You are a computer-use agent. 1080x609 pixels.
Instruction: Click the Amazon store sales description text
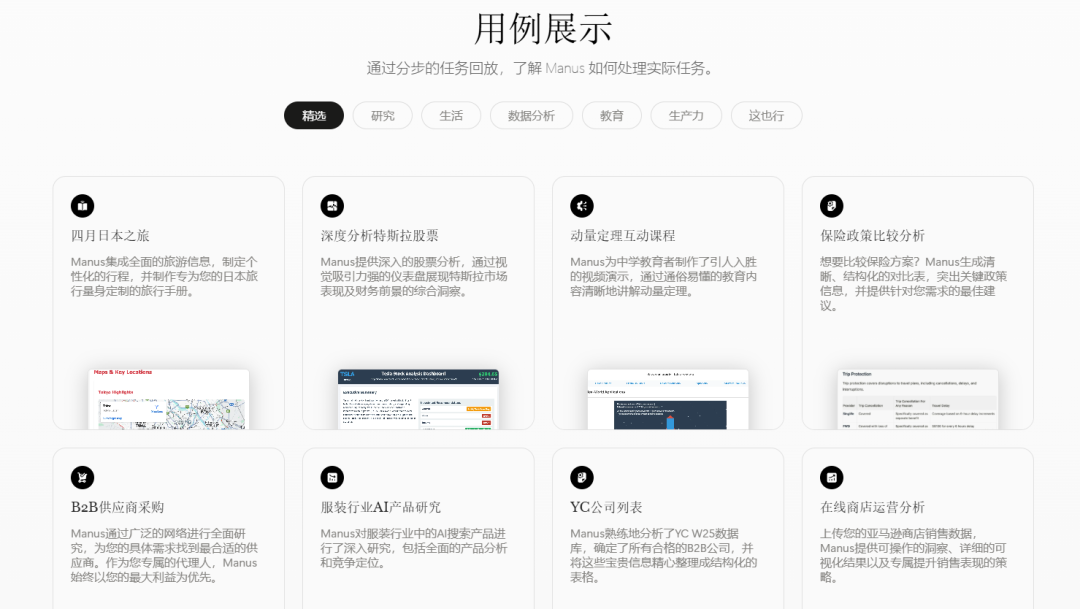913,555
